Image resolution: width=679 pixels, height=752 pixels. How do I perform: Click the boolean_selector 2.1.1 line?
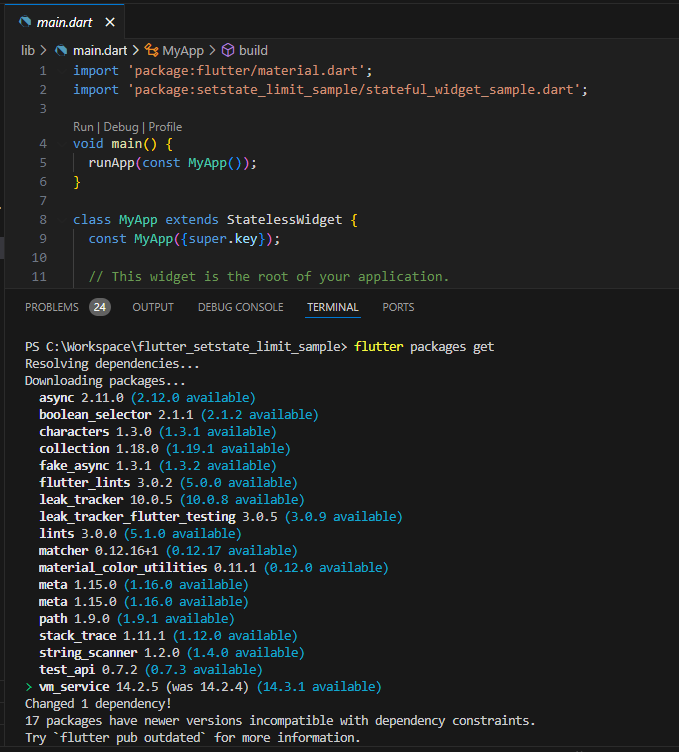(x=179, y=415)
